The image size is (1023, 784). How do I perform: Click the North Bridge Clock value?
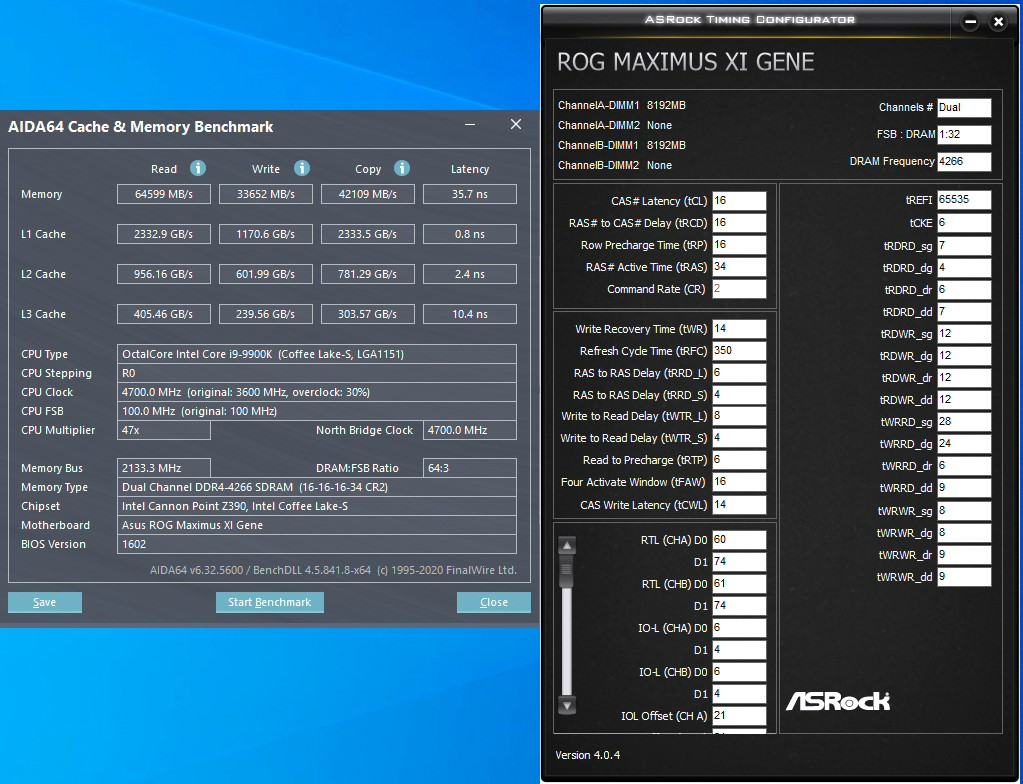point(470,430)
